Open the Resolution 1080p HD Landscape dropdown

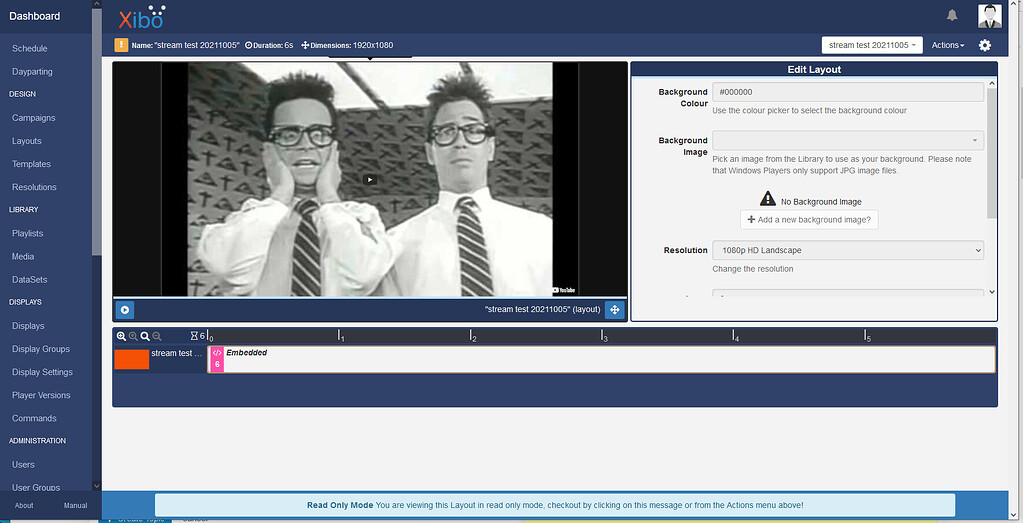click(x=847, y=250)
